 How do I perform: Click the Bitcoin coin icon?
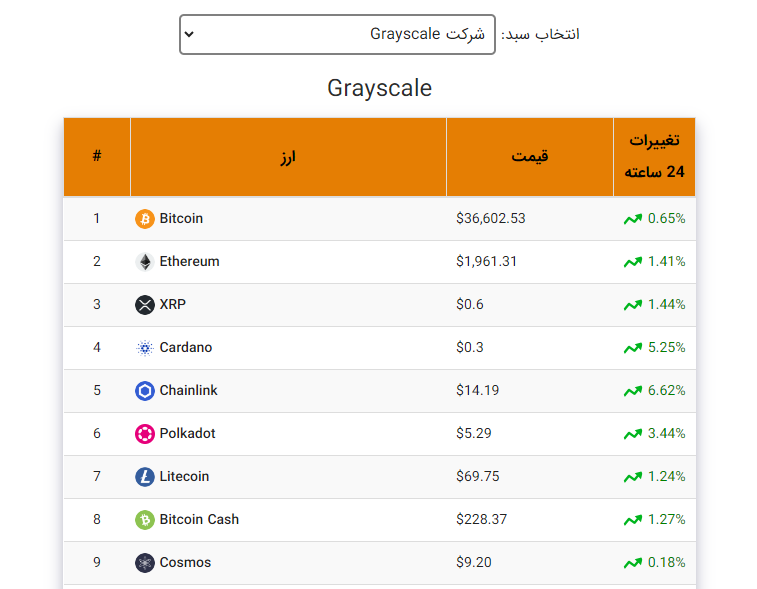click(144, 219)
